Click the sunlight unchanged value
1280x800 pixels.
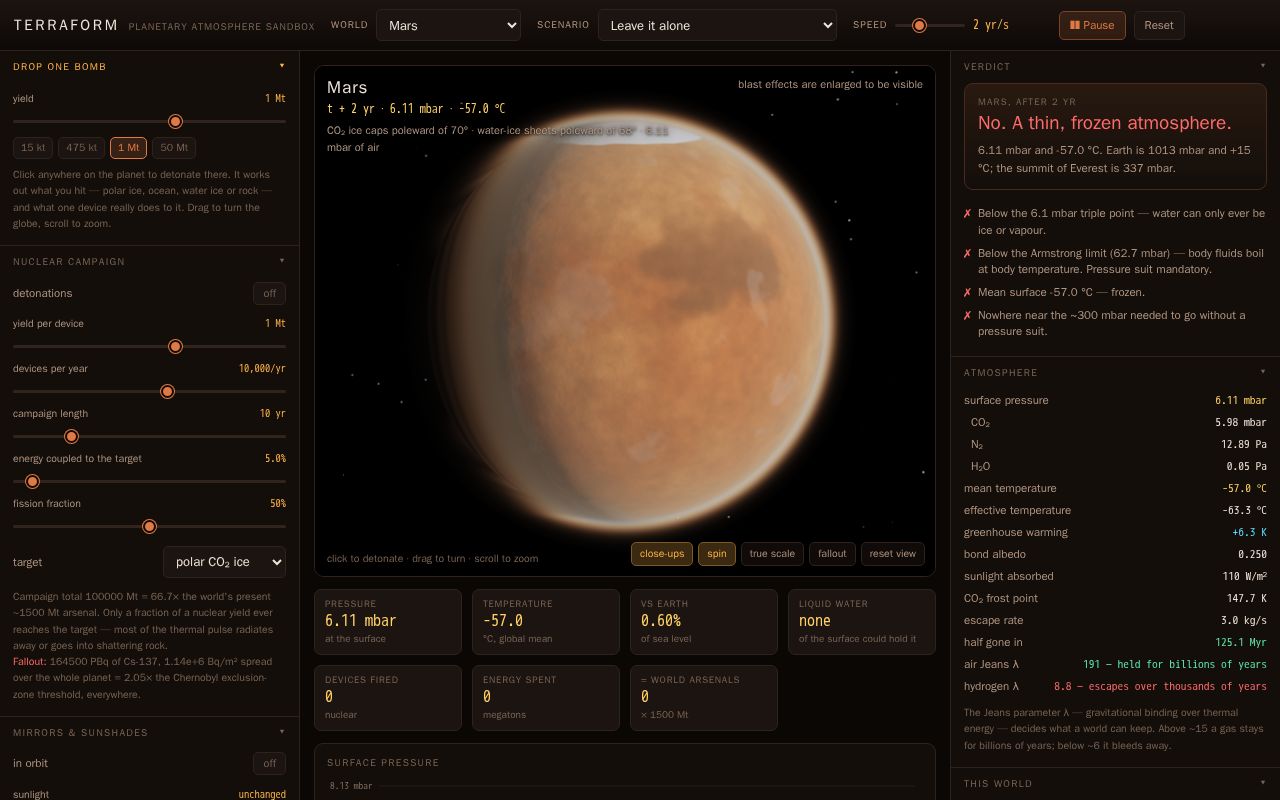(x=262, y=794)
